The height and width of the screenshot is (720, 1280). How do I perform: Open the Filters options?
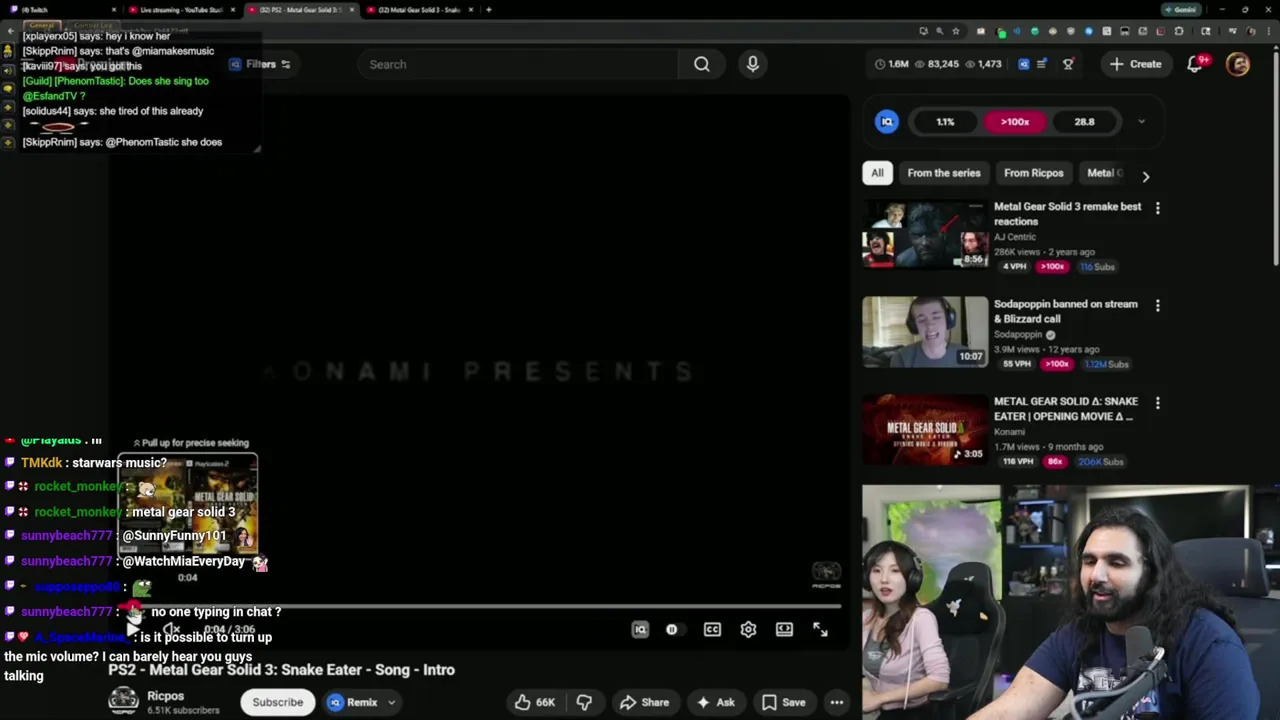(x=260, y=64)
